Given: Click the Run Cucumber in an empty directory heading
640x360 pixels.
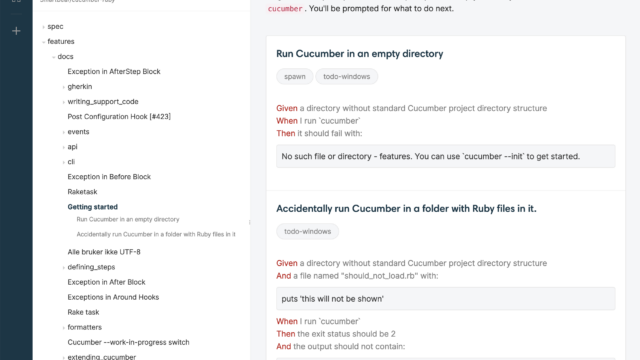Looking at the screenshot, I should [360, 54].
